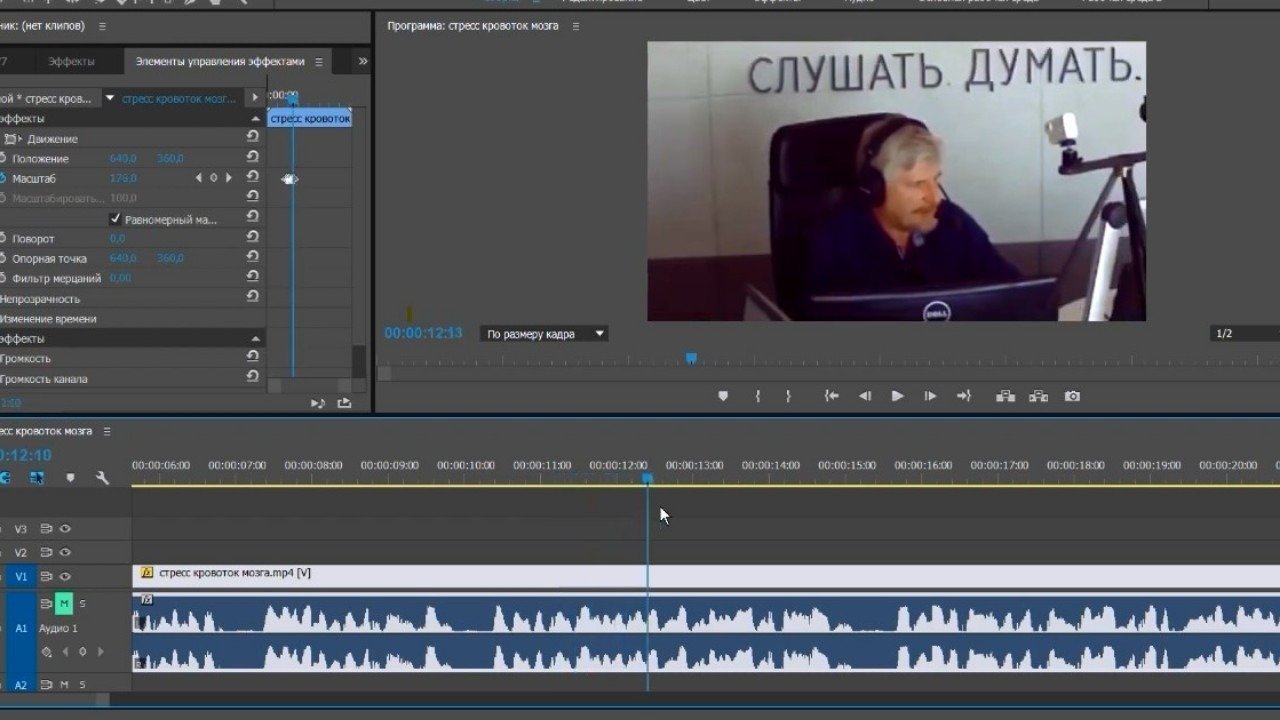
Task: Toggle V1 track targeting
Action: [21, 577]
